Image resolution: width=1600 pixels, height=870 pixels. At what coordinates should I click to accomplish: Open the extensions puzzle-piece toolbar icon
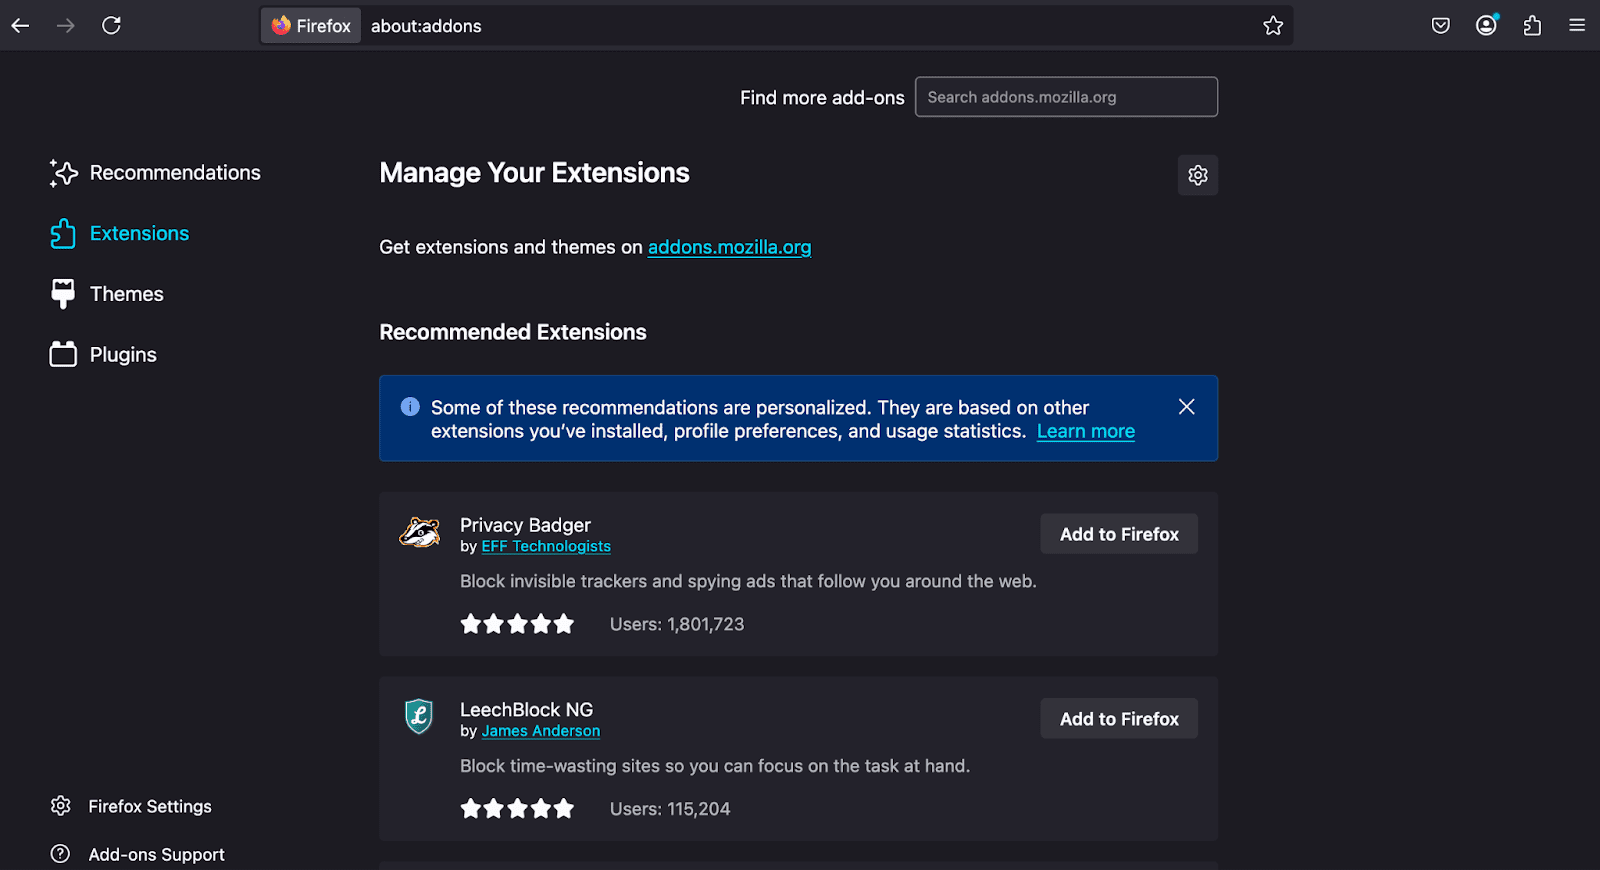[1532, 26]
